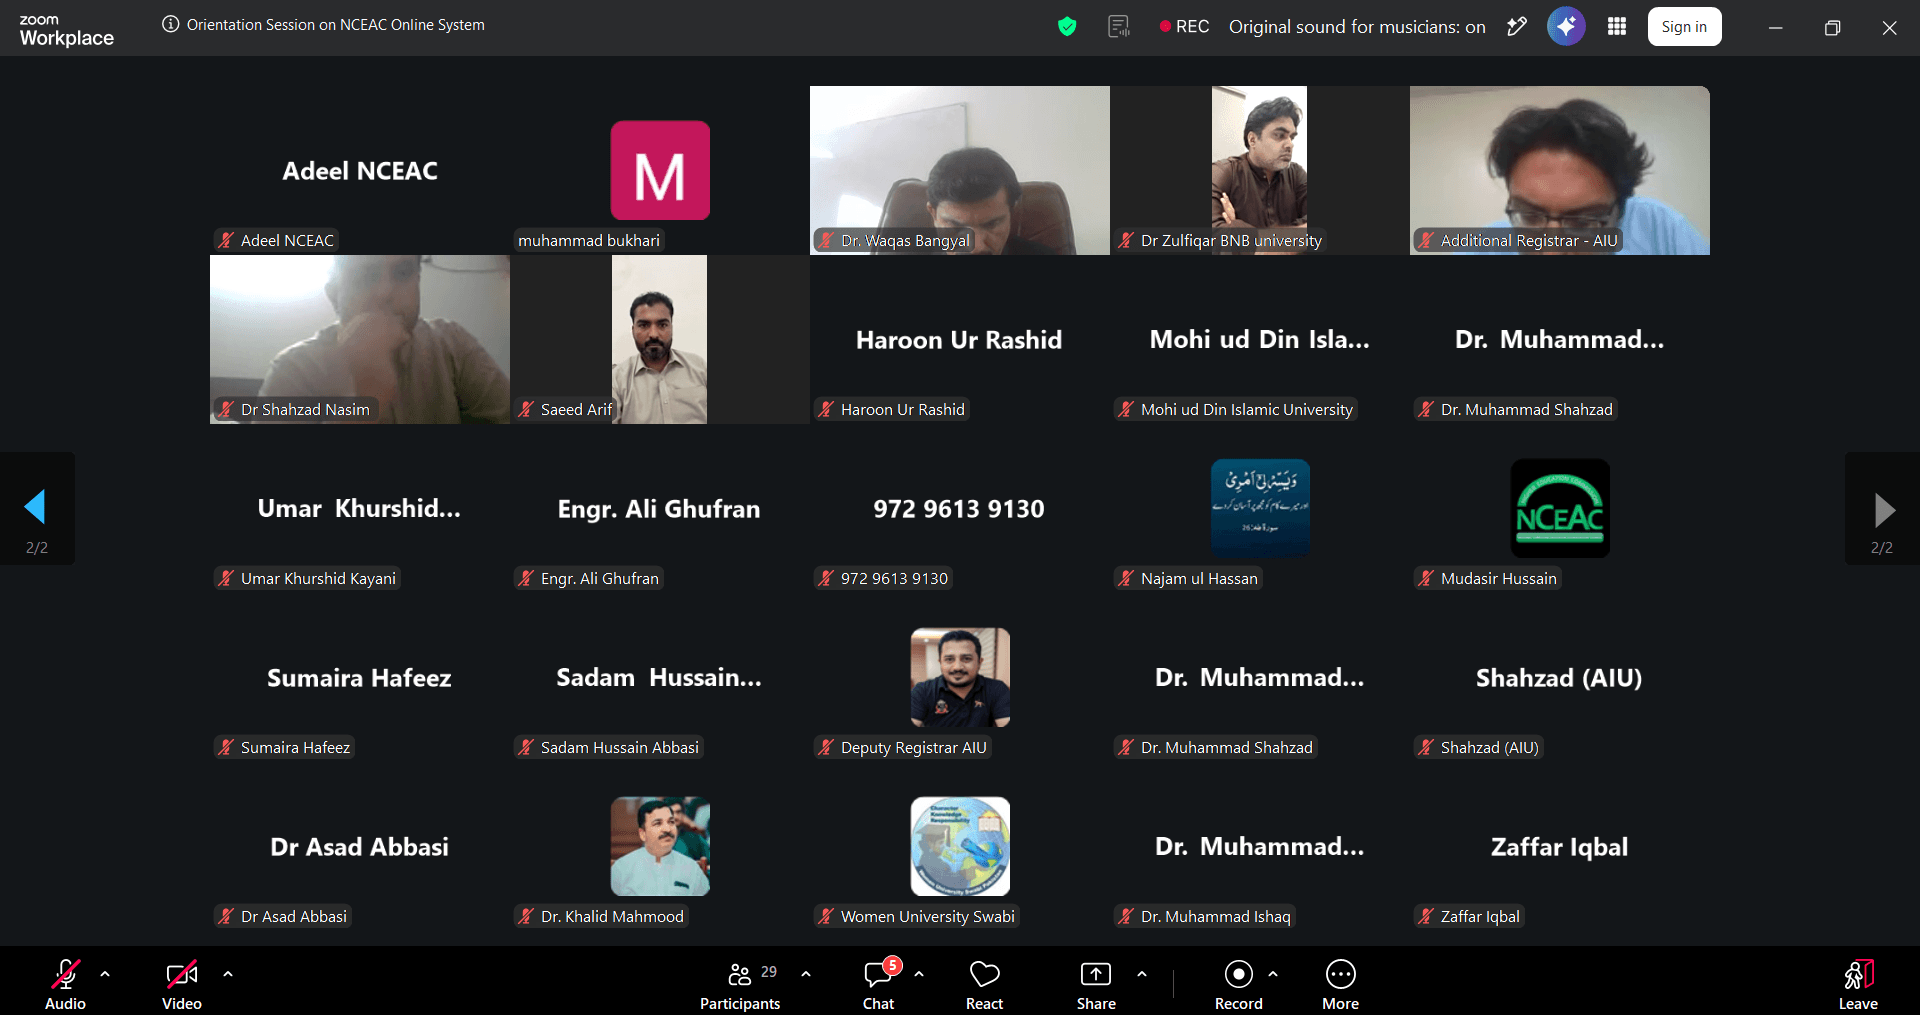Turn on the camera with the Video toggle
This screenshot has height=1015, width=1920.
pos(181,974)
